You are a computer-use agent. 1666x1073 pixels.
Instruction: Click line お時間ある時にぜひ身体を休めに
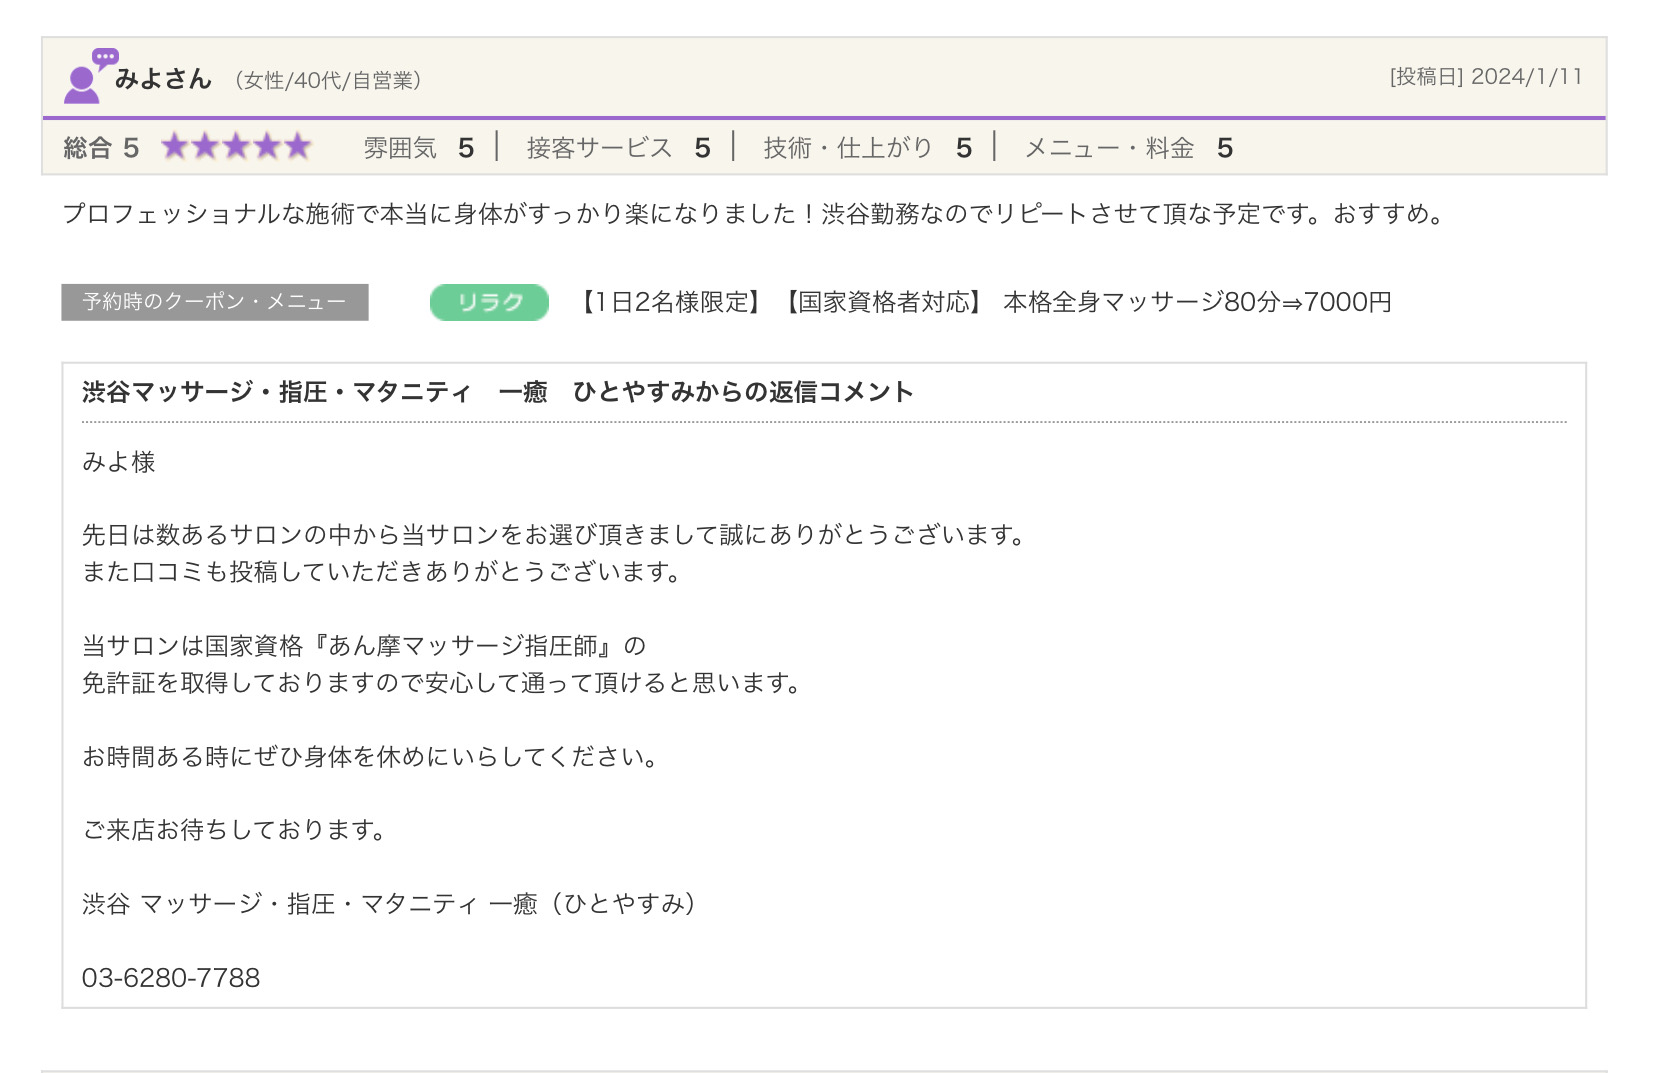click(x=371, y=757)
